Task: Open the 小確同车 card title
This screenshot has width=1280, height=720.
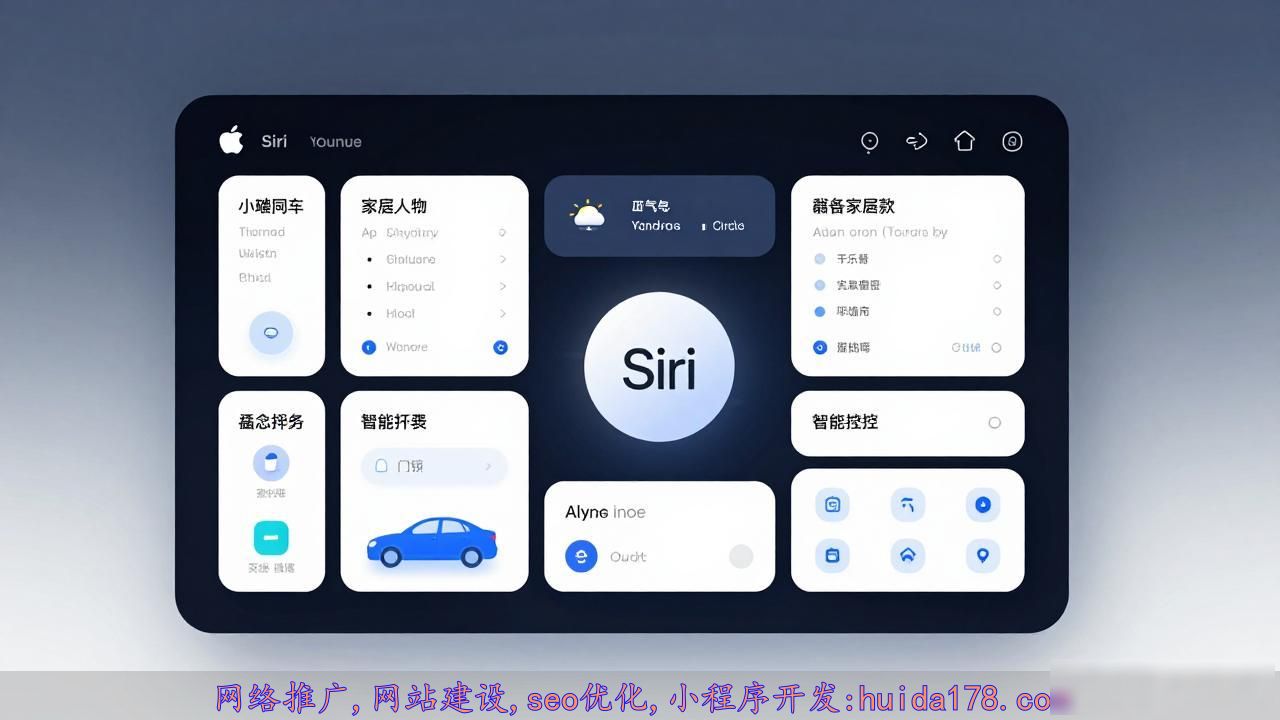Action: coord(271,206)
